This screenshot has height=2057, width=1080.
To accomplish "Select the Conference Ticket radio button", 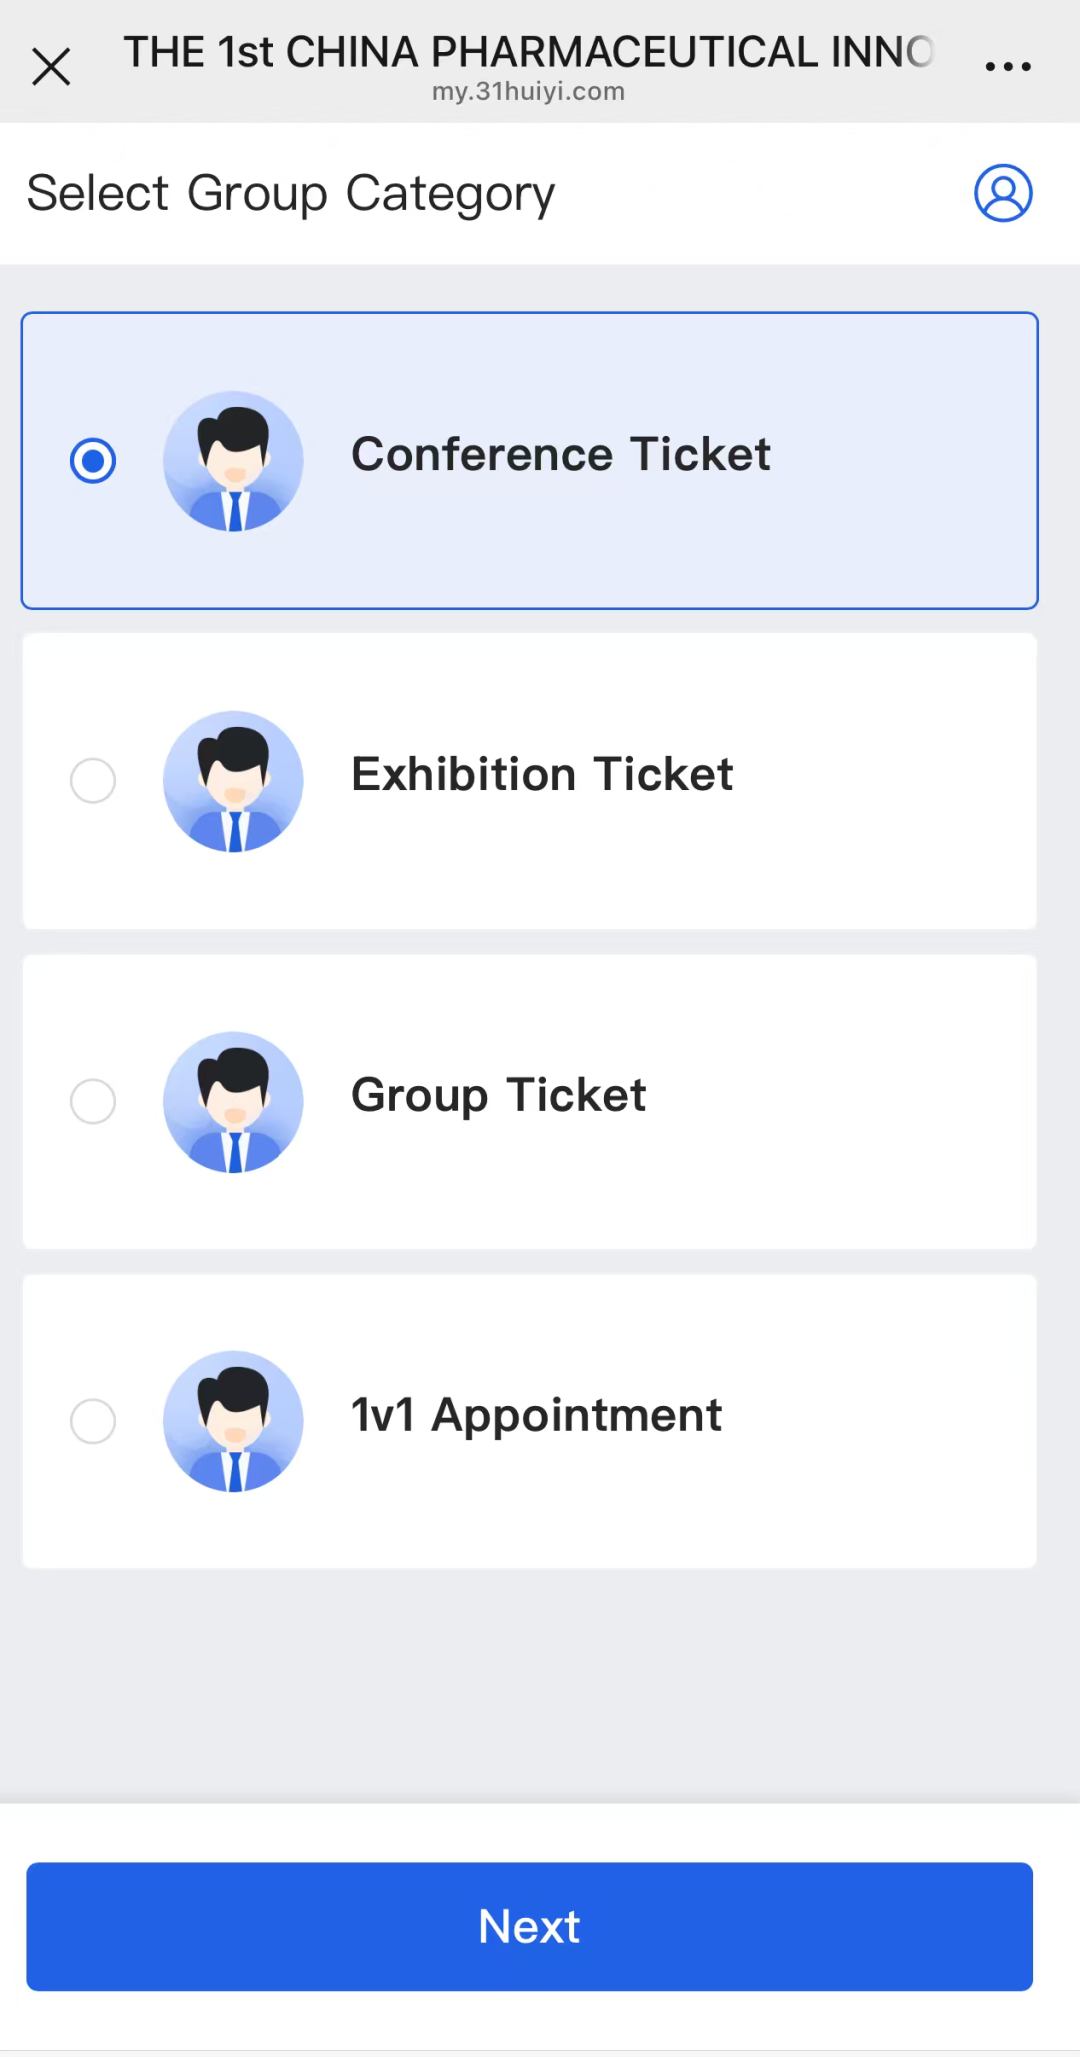I will point(93,461).
